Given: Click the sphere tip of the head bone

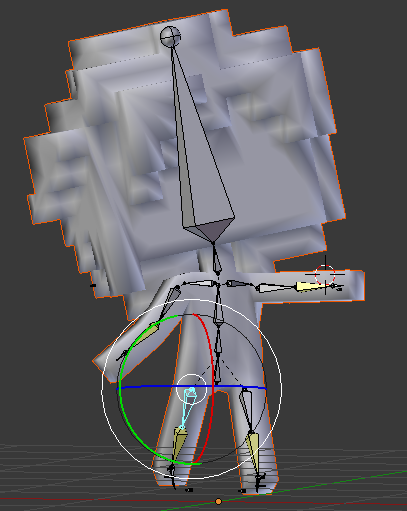Looking at the screenshot, I should point(170,36).
